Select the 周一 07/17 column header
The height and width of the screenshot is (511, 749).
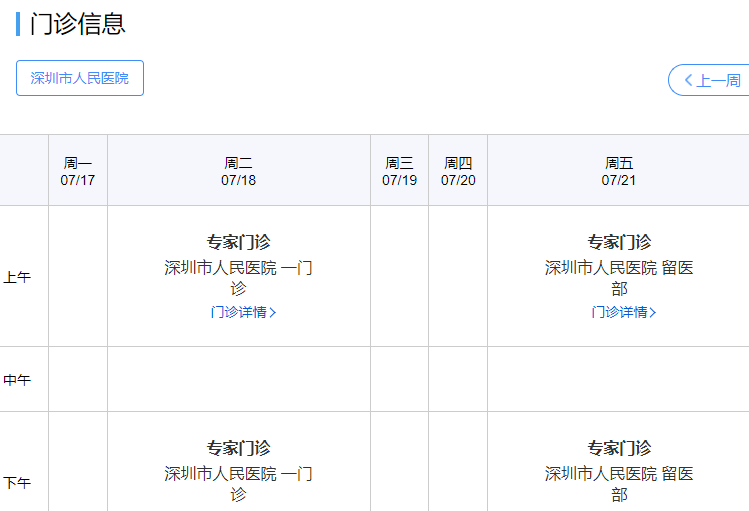coord(77,171)
